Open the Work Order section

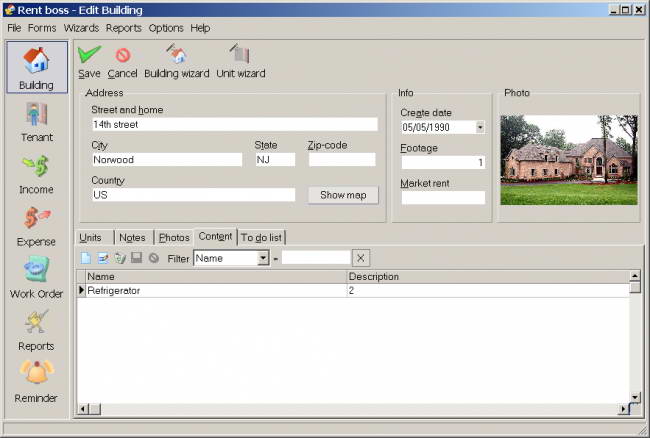point(36,278)
